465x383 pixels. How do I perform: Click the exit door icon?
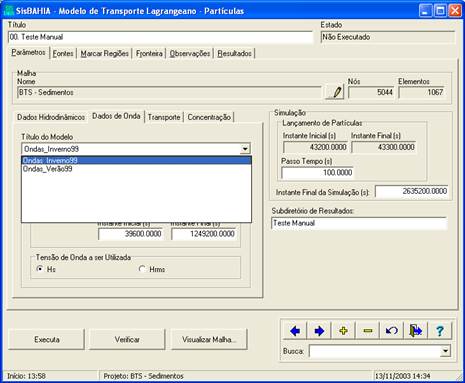(416, 331)
